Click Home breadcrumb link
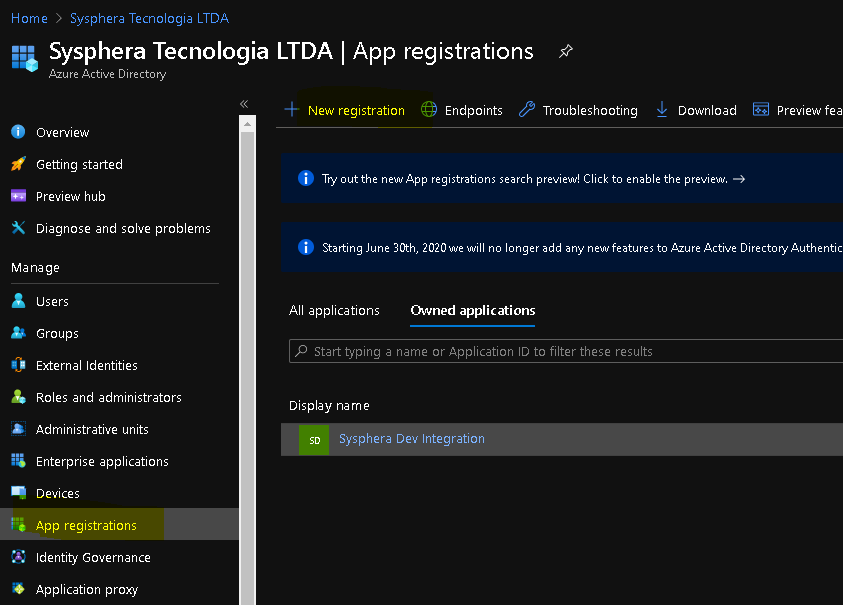843x605 pixels. pyautogui.click(x=29, y=18)
